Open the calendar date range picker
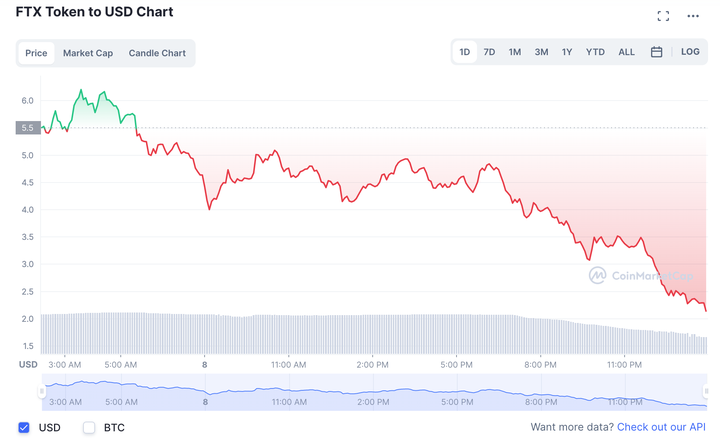Image resolution: width=720 pixels, height=441 pixels. 657,52
